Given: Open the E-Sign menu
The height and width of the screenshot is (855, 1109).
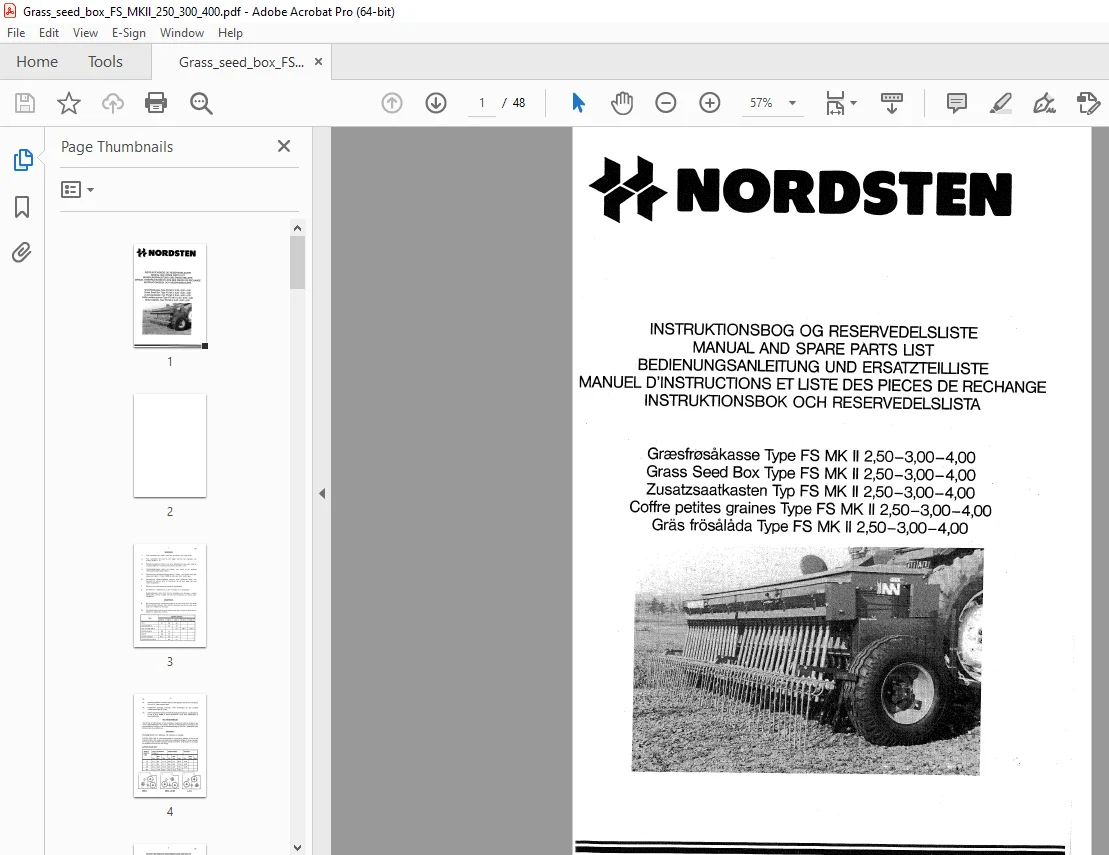Looking at the screenshot, I should pyautogui.click(x=129, y=33).
